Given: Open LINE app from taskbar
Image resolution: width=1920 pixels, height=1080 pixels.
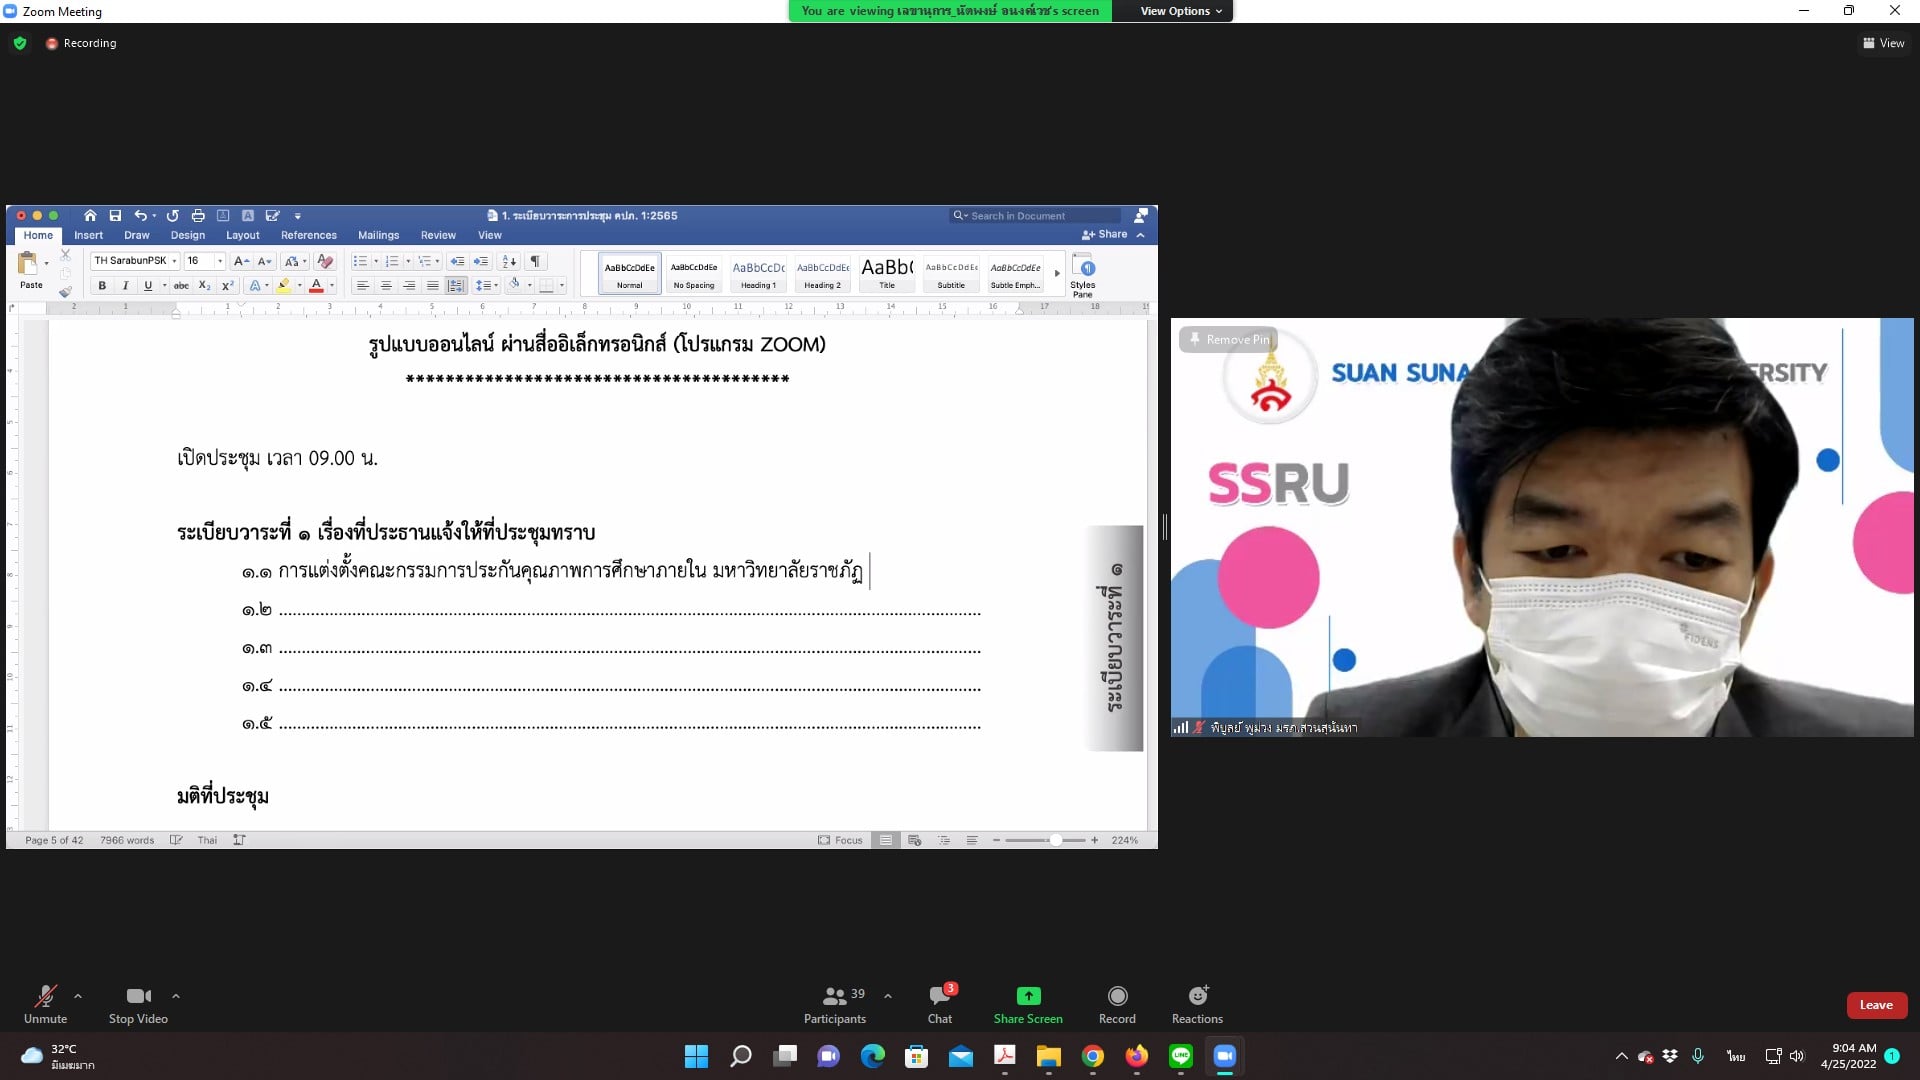Looking at the screenshot, I should click(x=1180, y=1056).
